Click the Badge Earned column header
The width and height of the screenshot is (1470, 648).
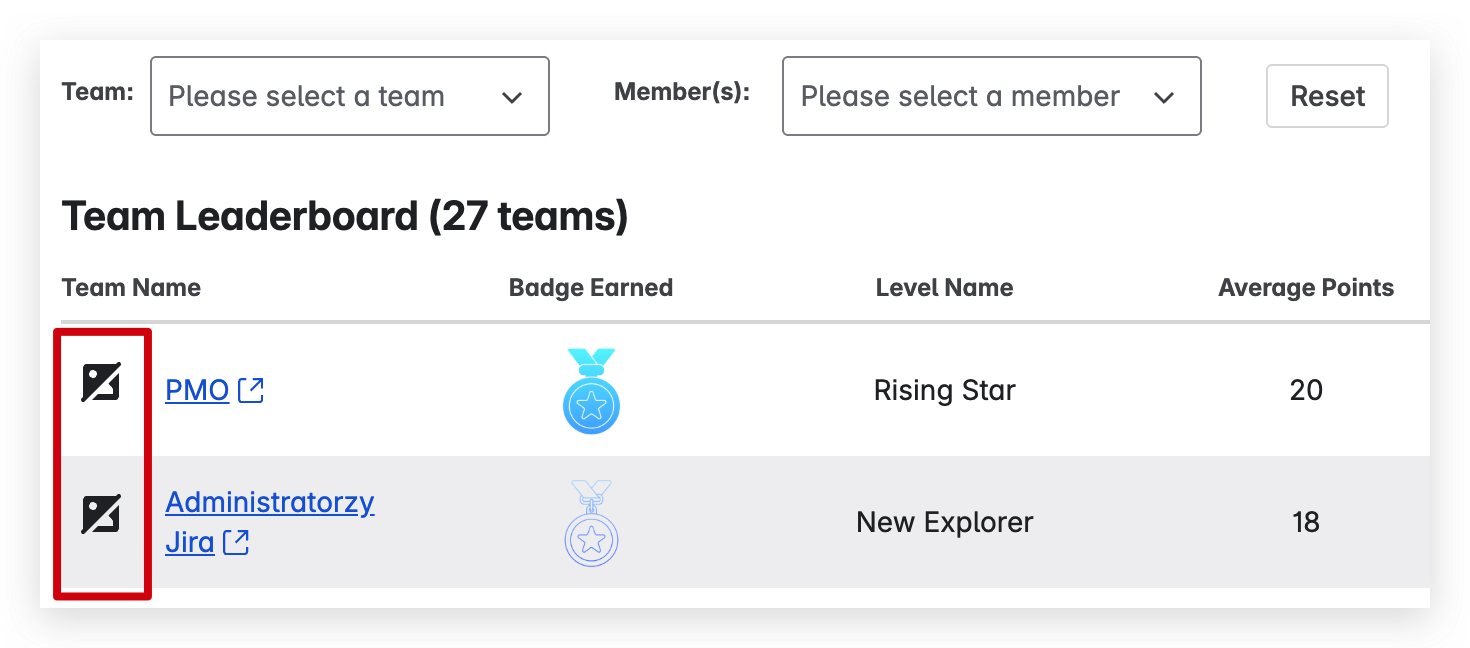point(590,288)
